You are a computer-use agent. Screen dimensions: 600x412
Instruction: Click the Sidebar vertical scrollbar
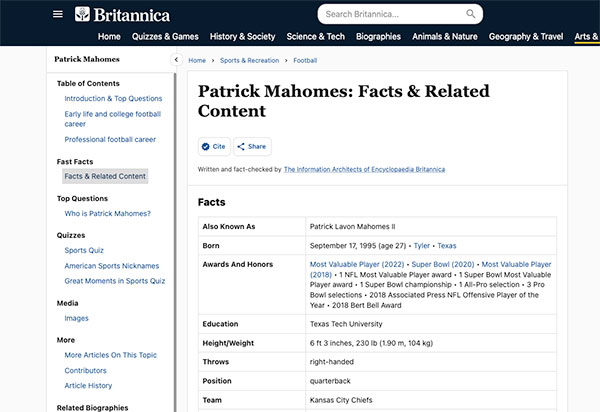tap(175, 242)
